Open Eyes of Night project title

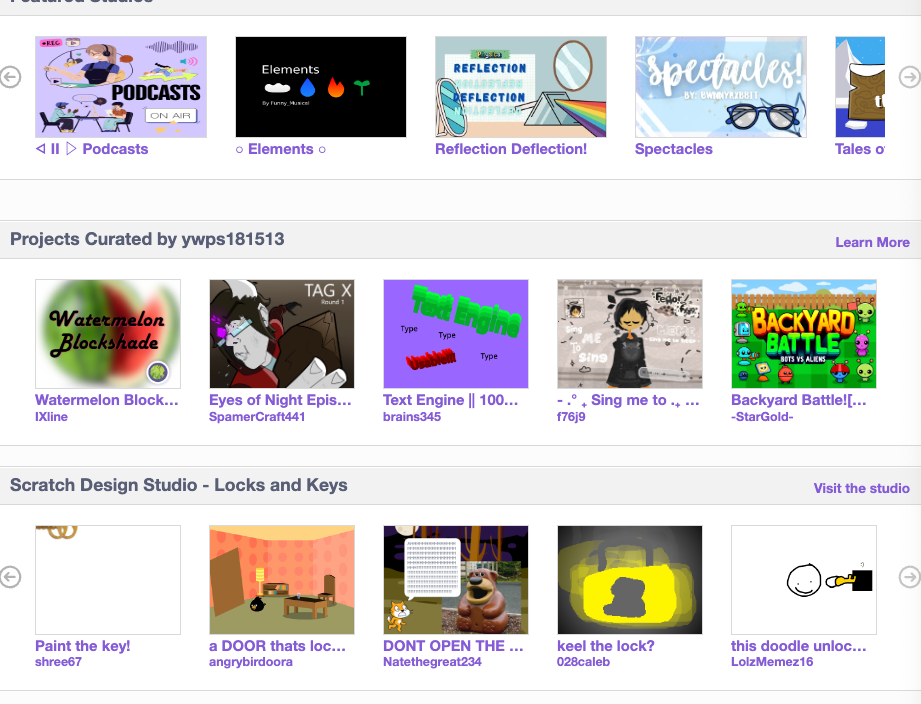[280, 400]
